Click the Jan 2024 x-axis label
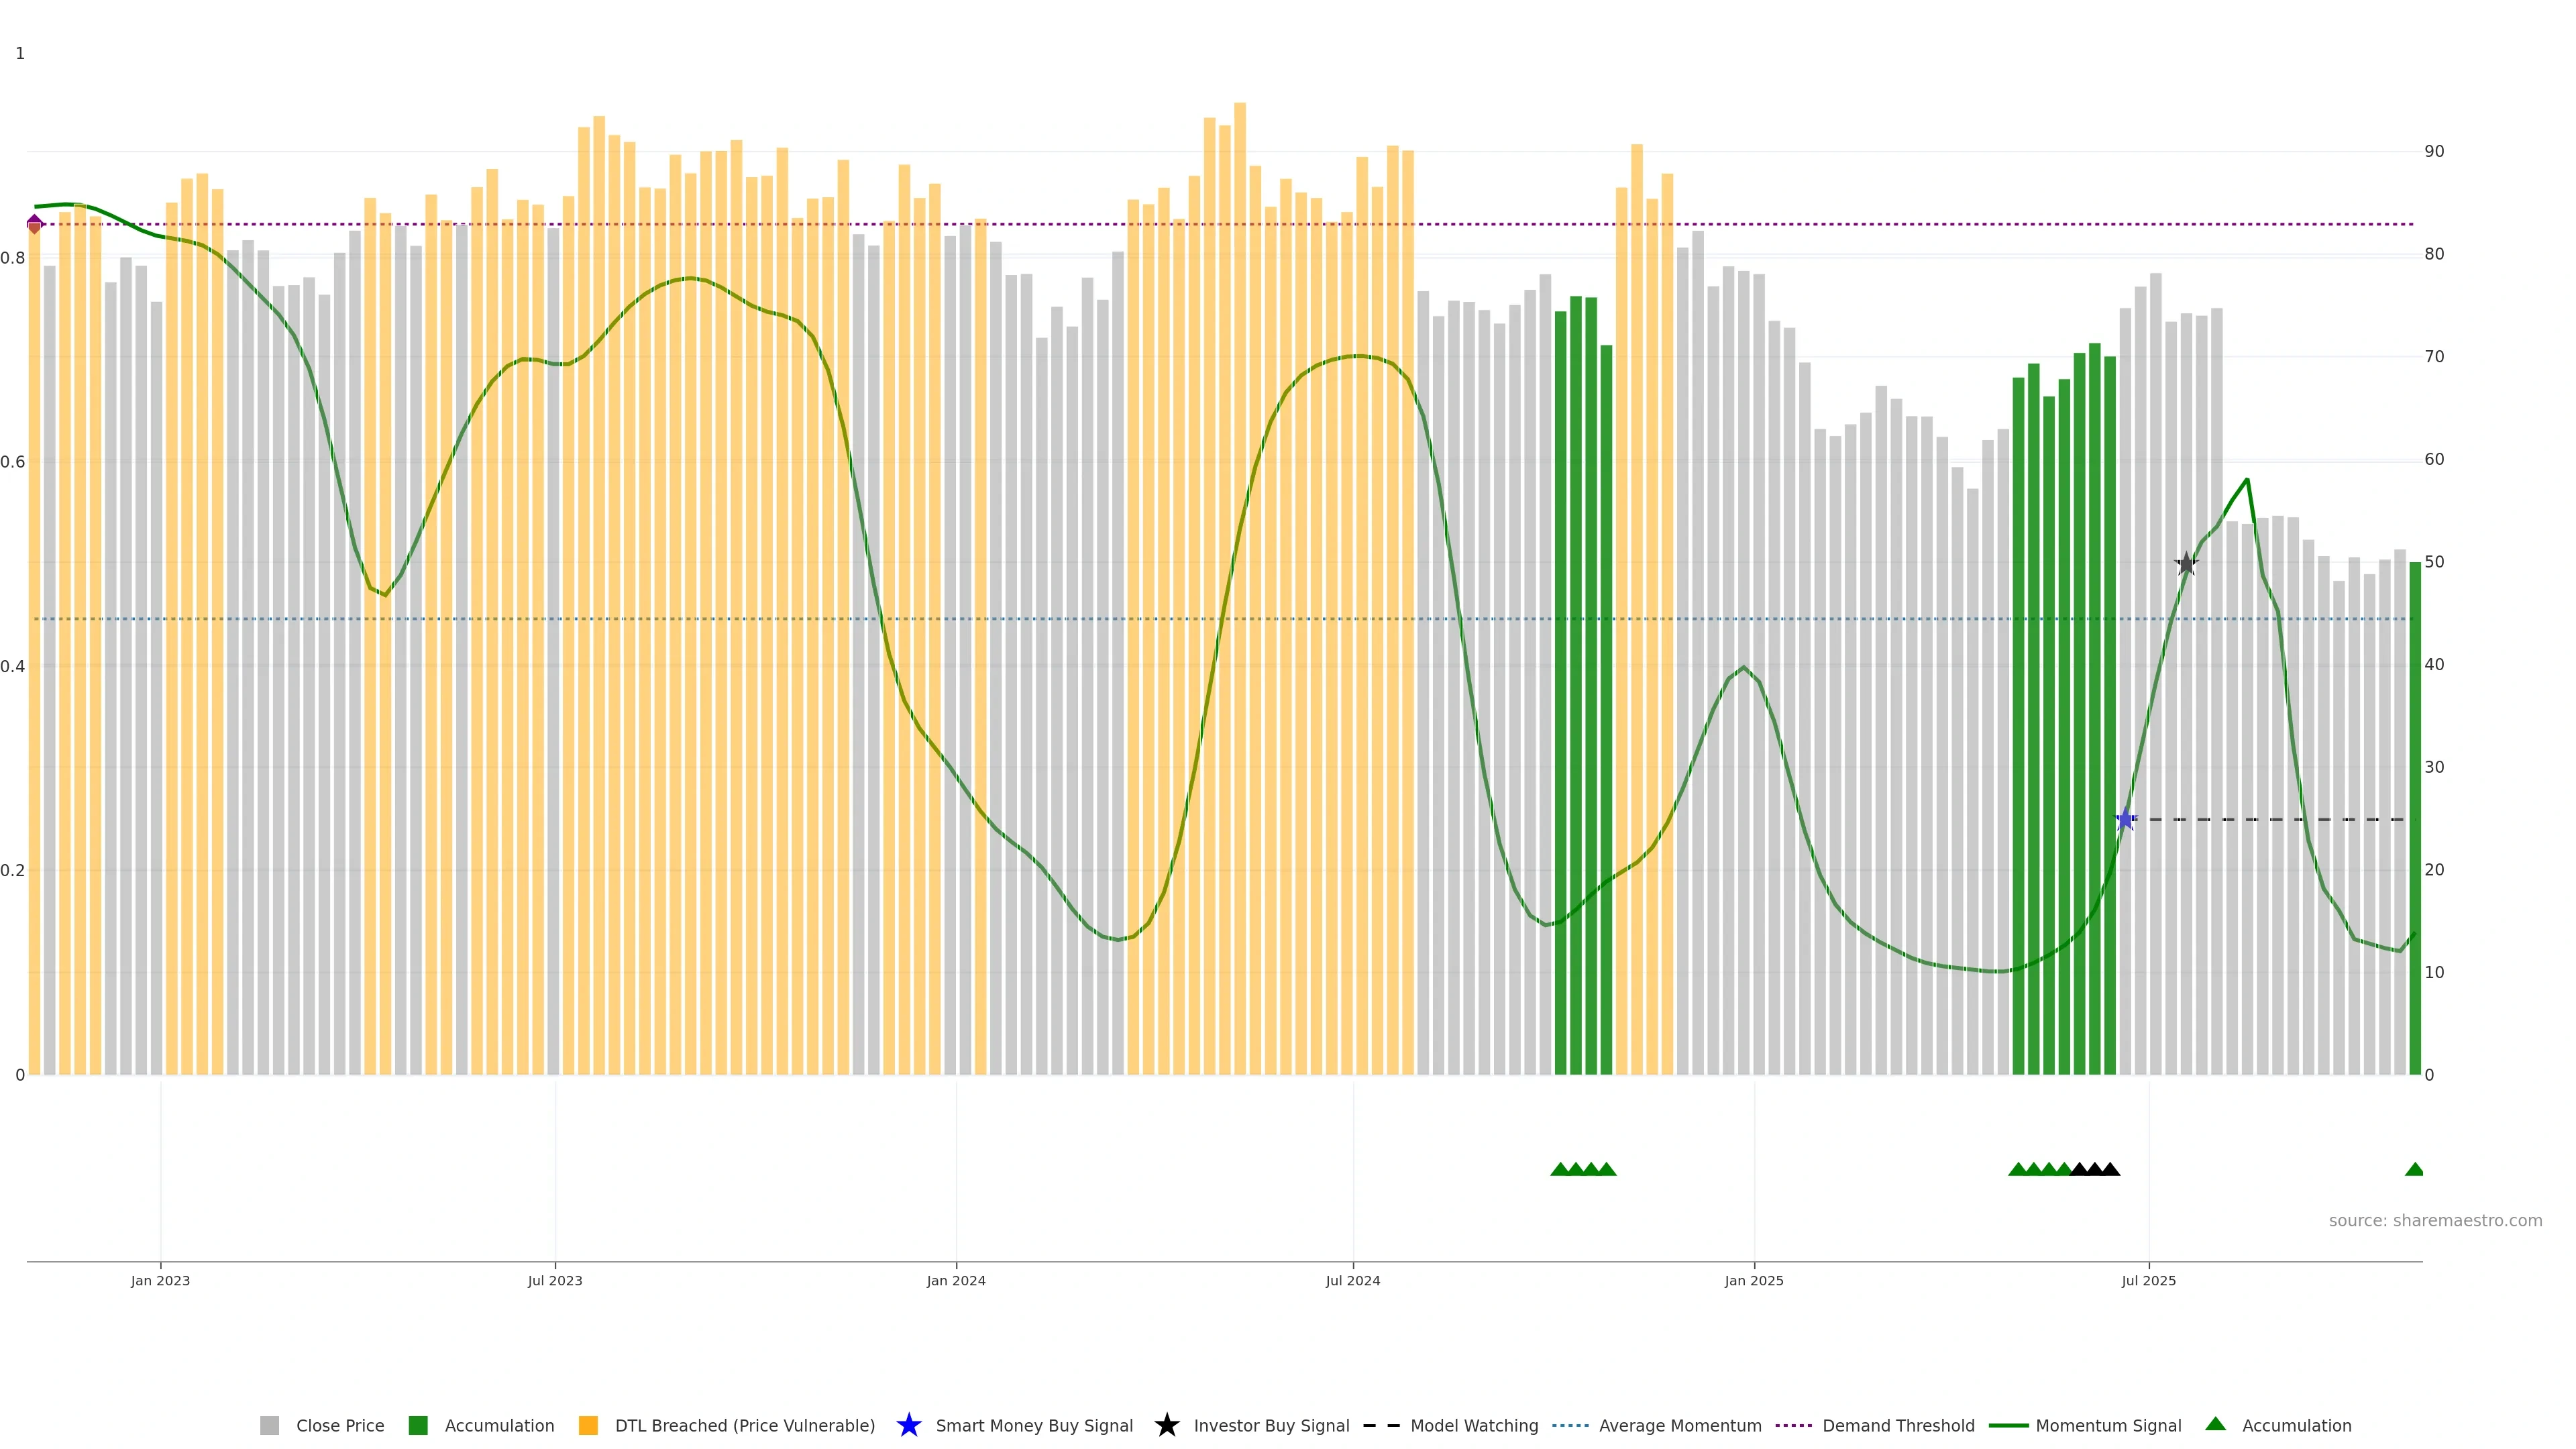 [x=955, y=1280]
